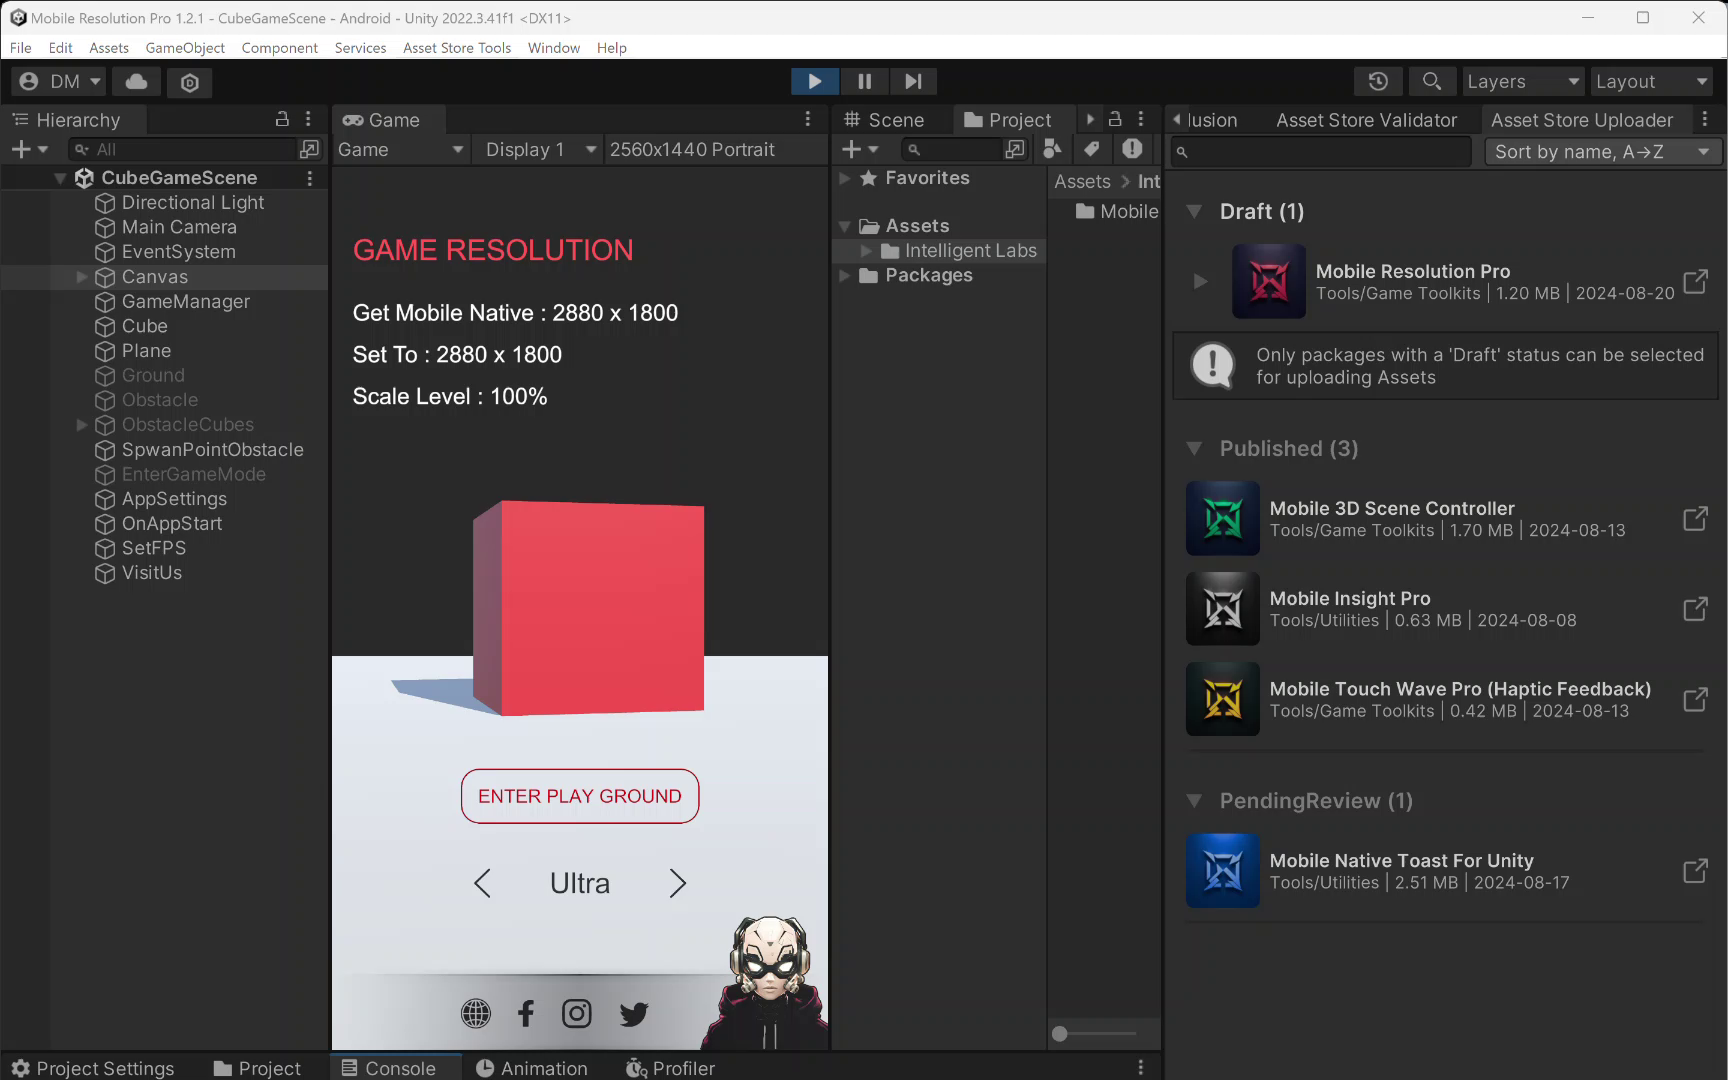Open Hierarchy panel three-dot menu
Image resolution: width=1728 pixels, height=1080 pixels.
coord(308,119)
